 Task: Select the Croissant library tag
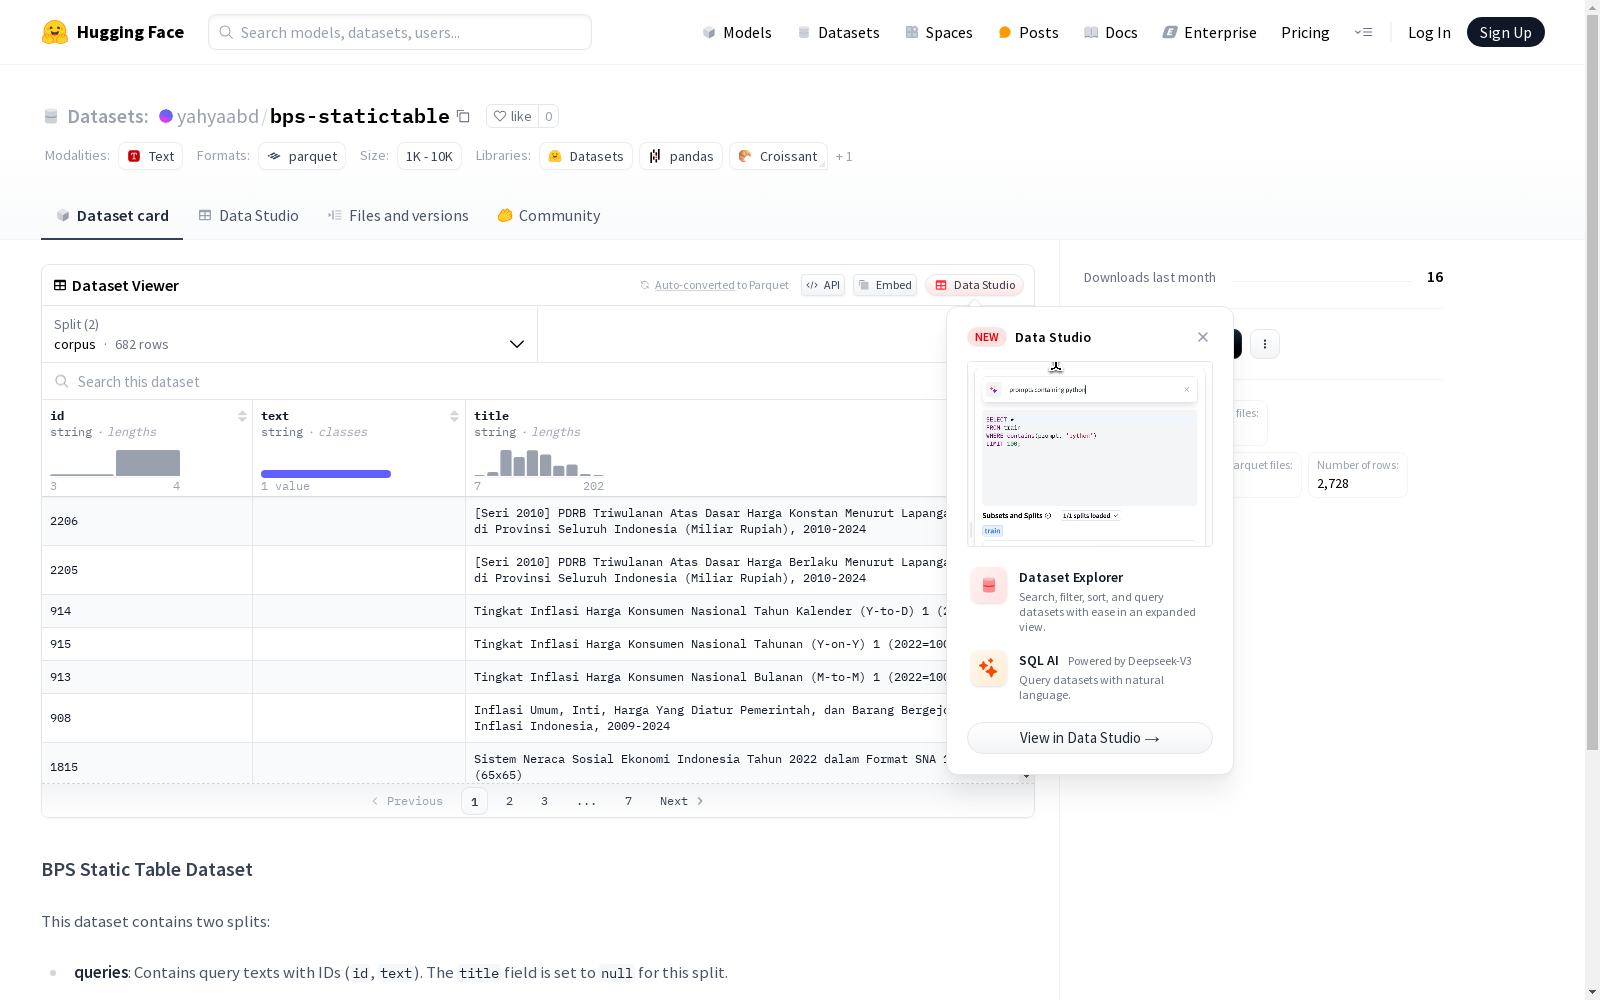click(778, 156)
